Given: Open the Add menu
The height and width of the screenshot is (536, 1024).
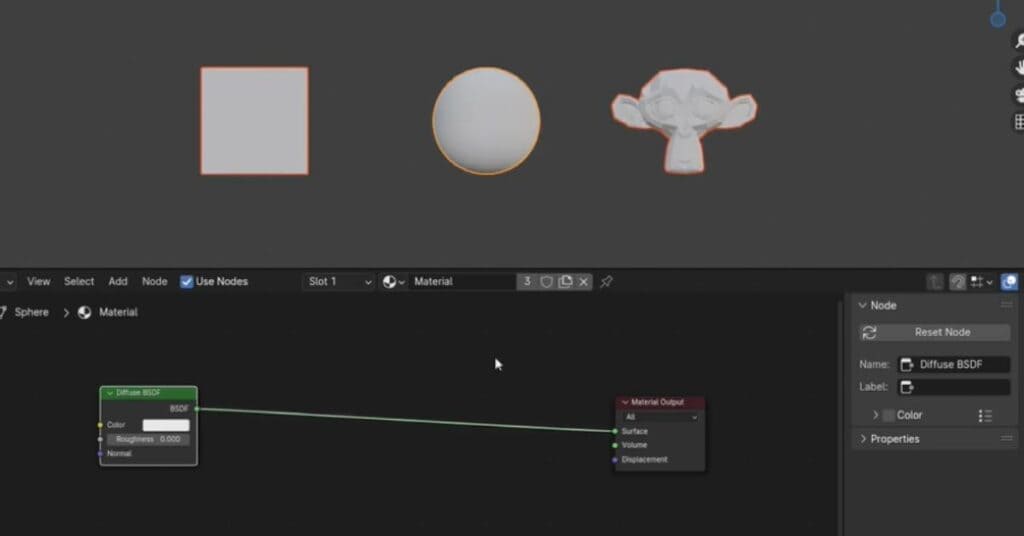Looking at the screenshot, I should 118,282.
